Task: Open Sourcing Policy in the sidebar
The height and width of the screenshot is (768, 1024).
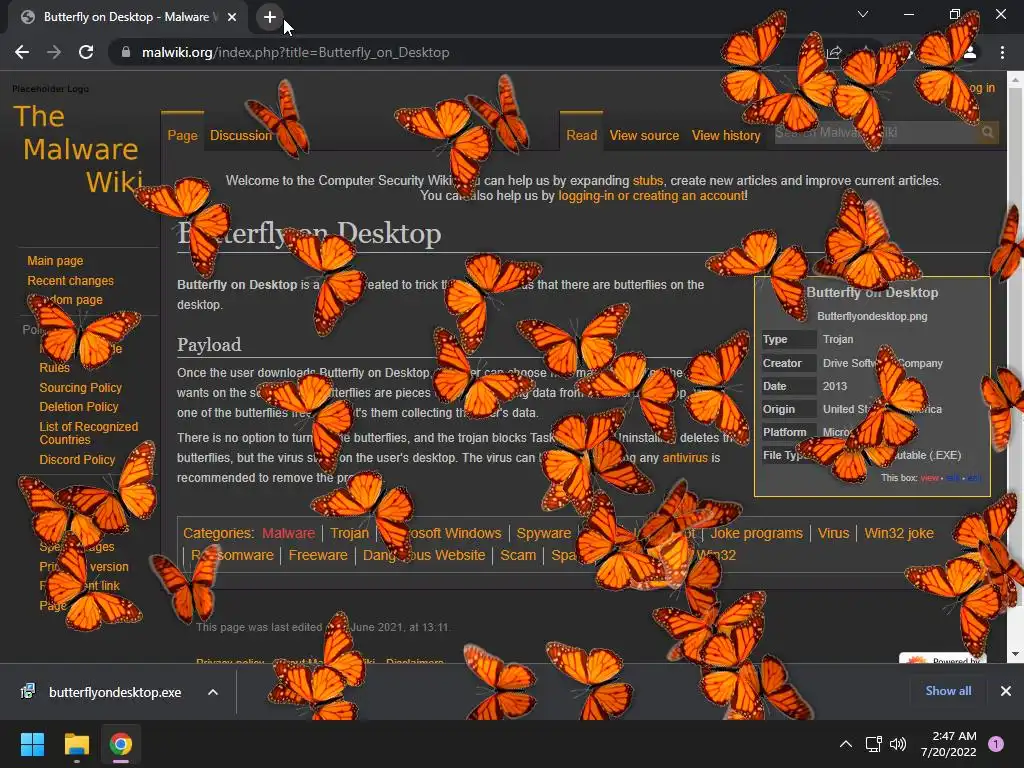Action: point(80,387)
